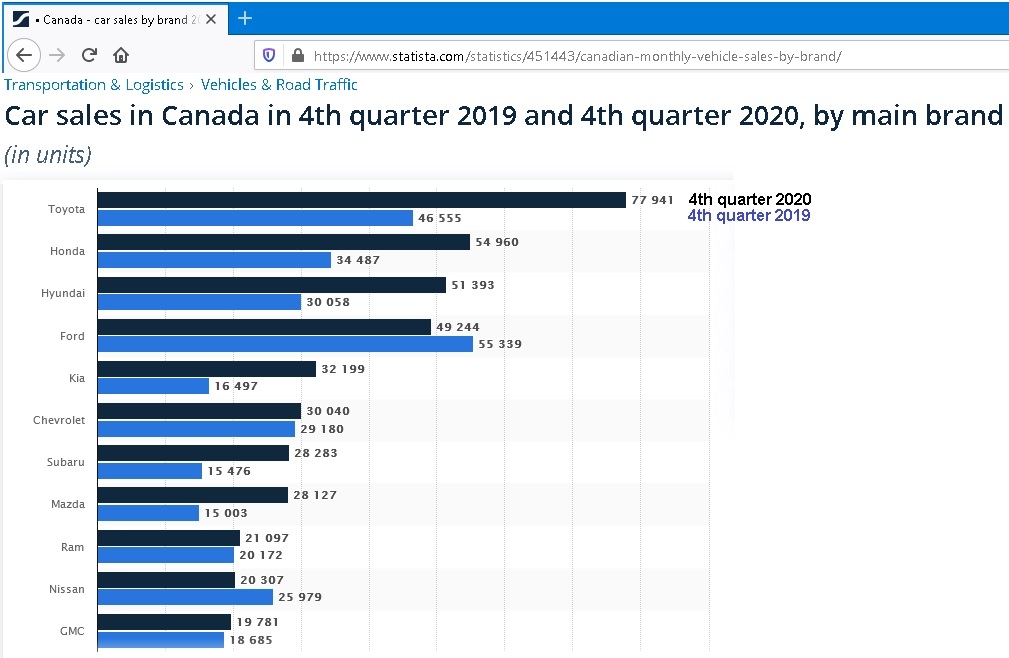Click the Hyundai 2020 bar valued 51 393
The width and height of the screenshot is (1009, 658).
pyautogui.click(x=272, y=285)
